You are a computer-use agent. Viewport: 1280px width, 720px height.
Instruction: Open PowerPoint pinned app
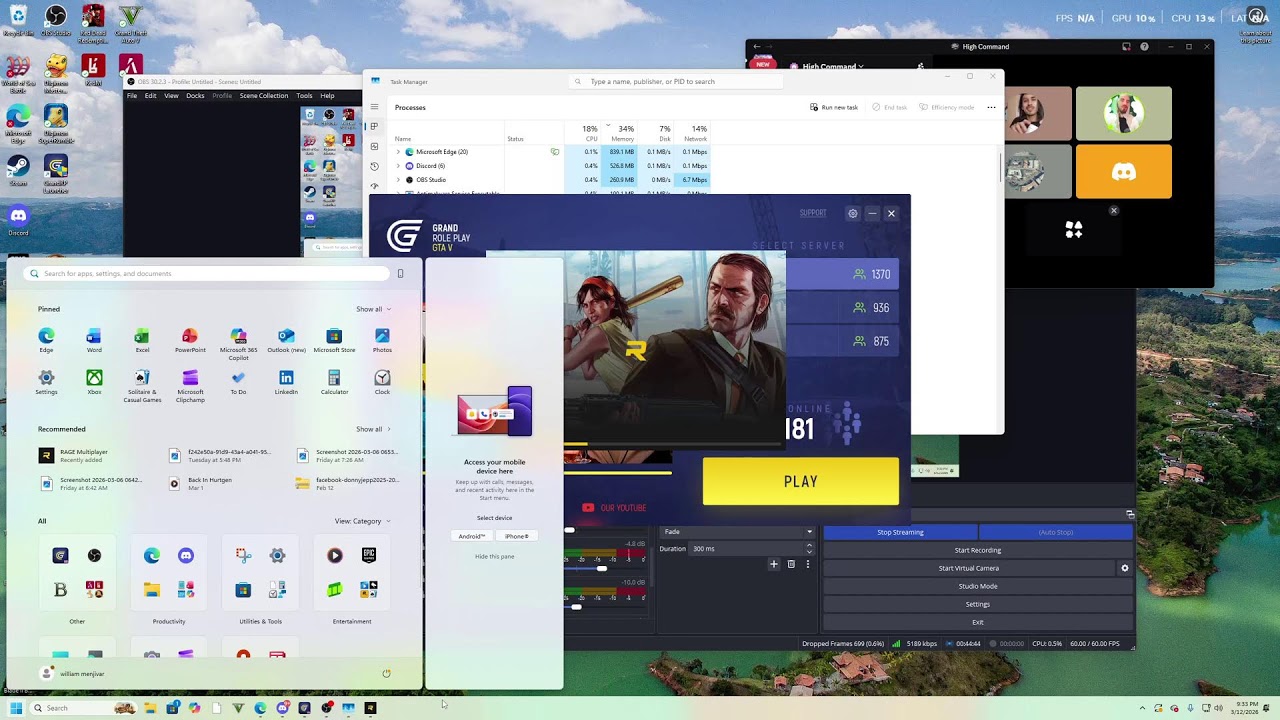point(190,340)
